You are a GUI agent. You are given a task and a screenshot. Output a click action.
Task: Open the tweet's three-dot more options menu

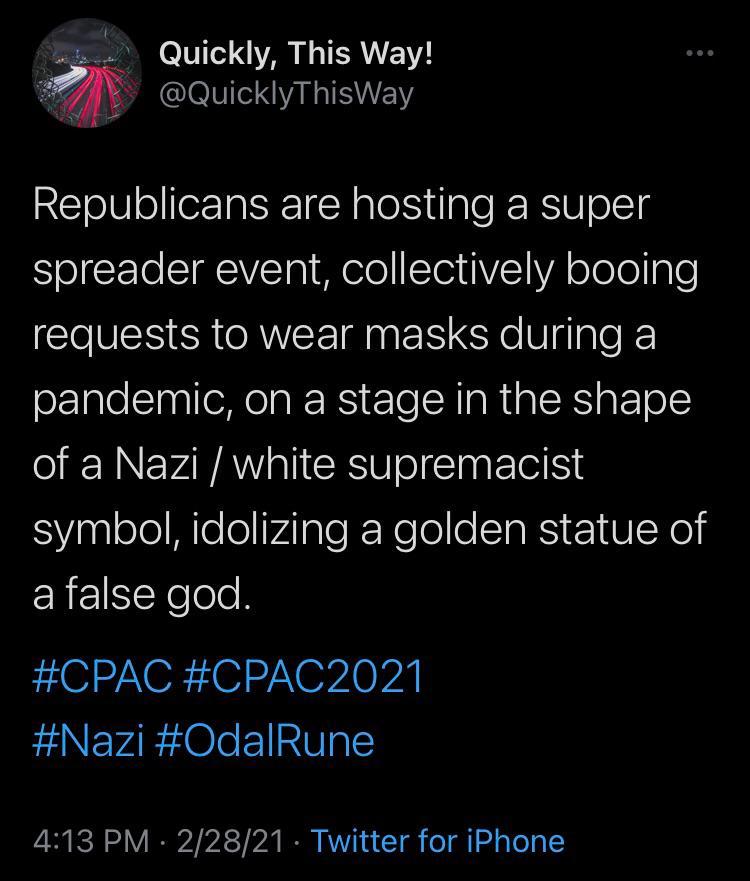[x=700, y=53]
